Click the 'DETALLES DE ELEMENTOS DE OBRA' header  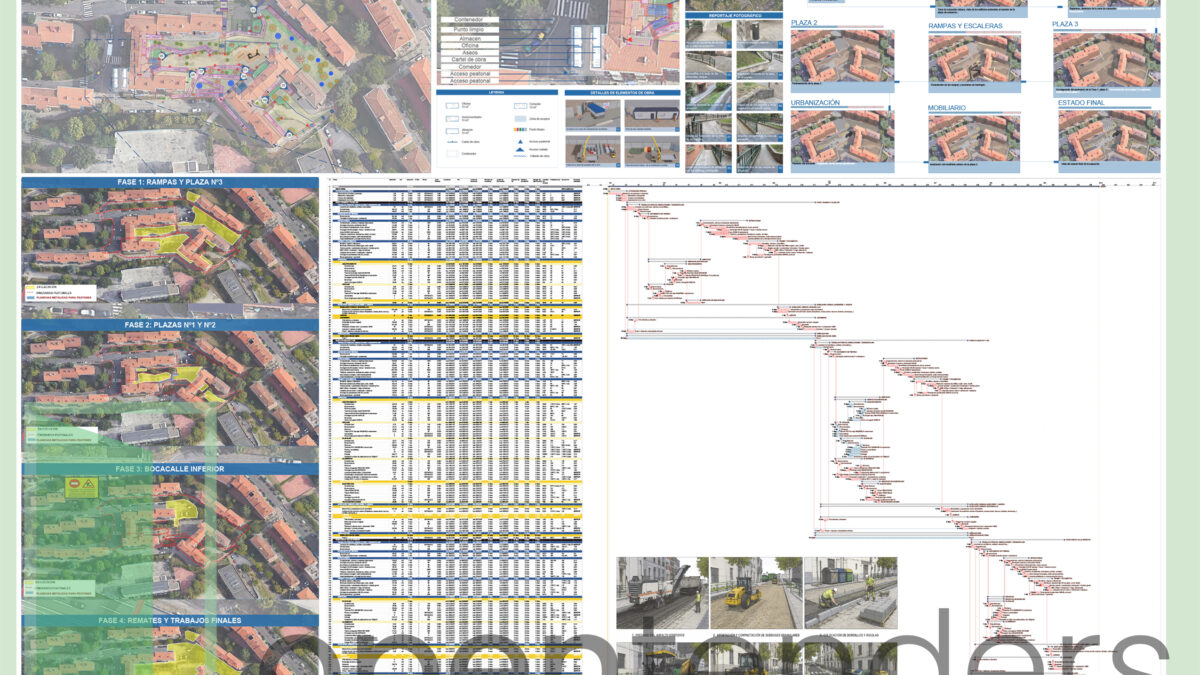point(622,92)
